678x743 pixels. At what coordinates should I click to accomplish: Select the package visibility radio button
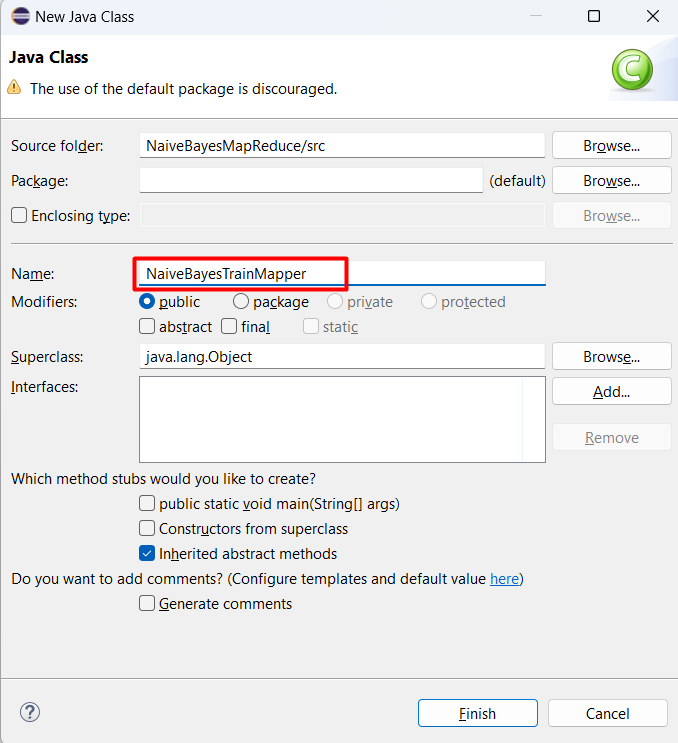[x=241, y=301]
